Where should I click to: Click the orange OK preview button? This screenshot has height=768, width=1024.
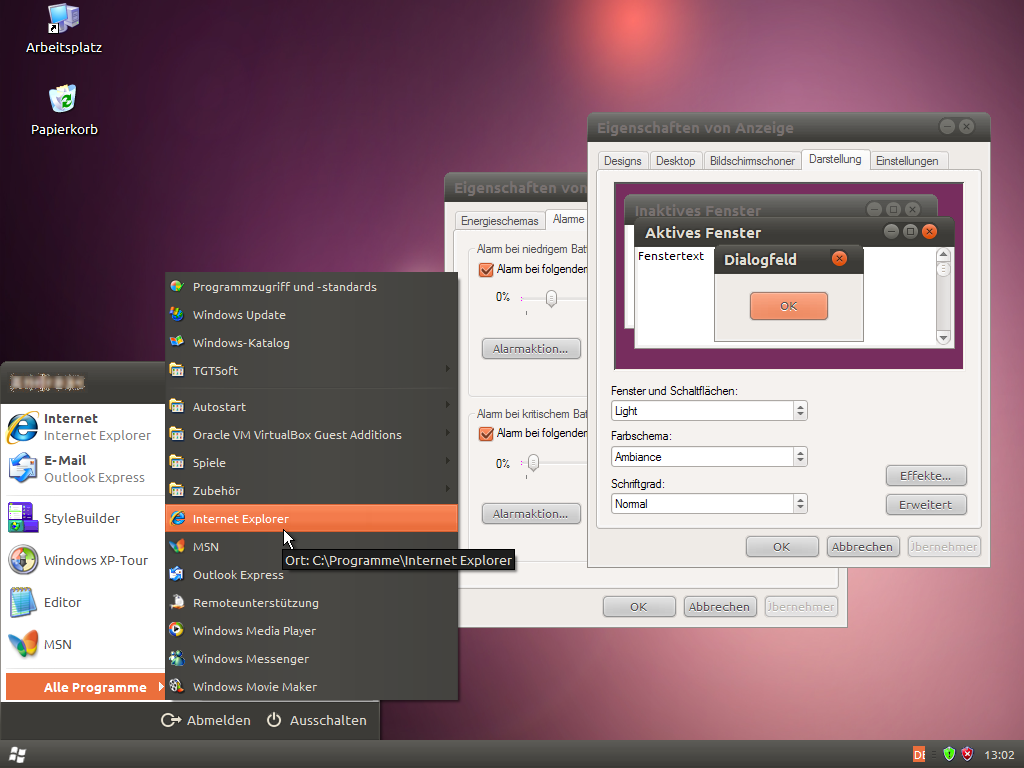[789, 306]
